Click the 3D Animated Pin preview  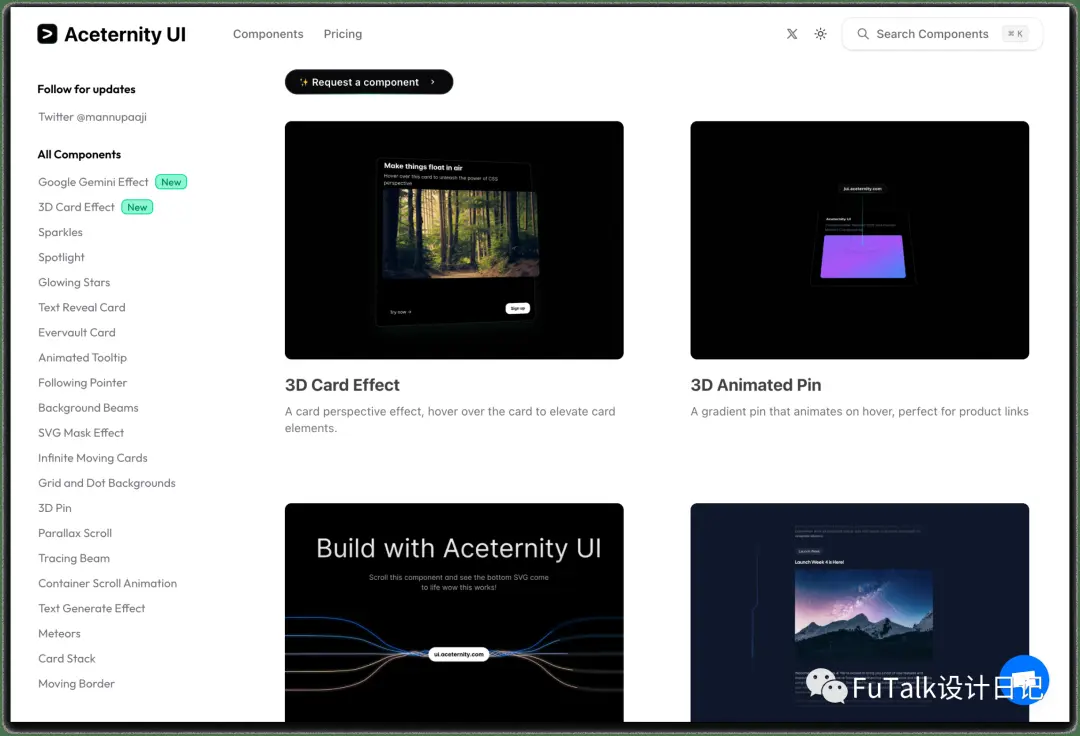click(860, 240)
